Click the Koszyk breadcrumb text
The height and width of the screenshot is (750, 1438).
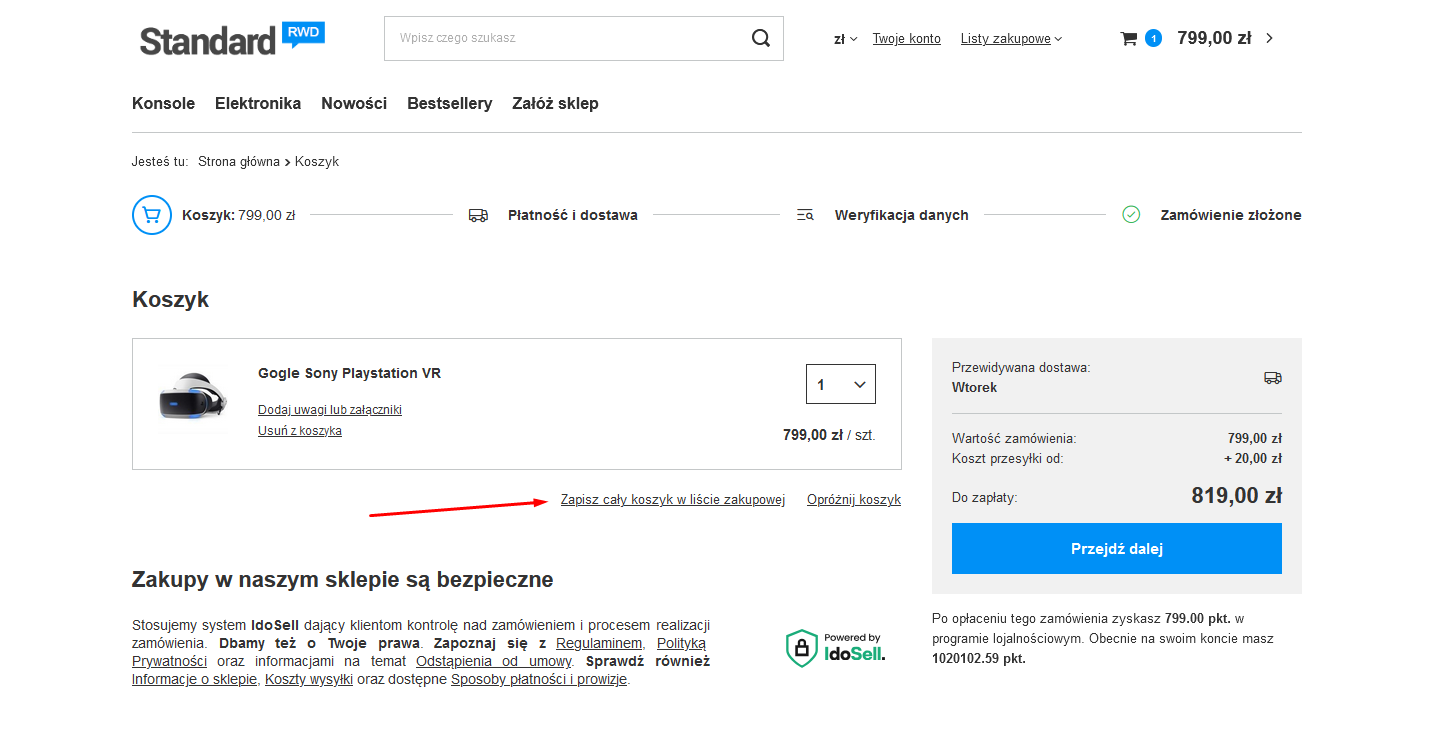[x=317, y=161]
